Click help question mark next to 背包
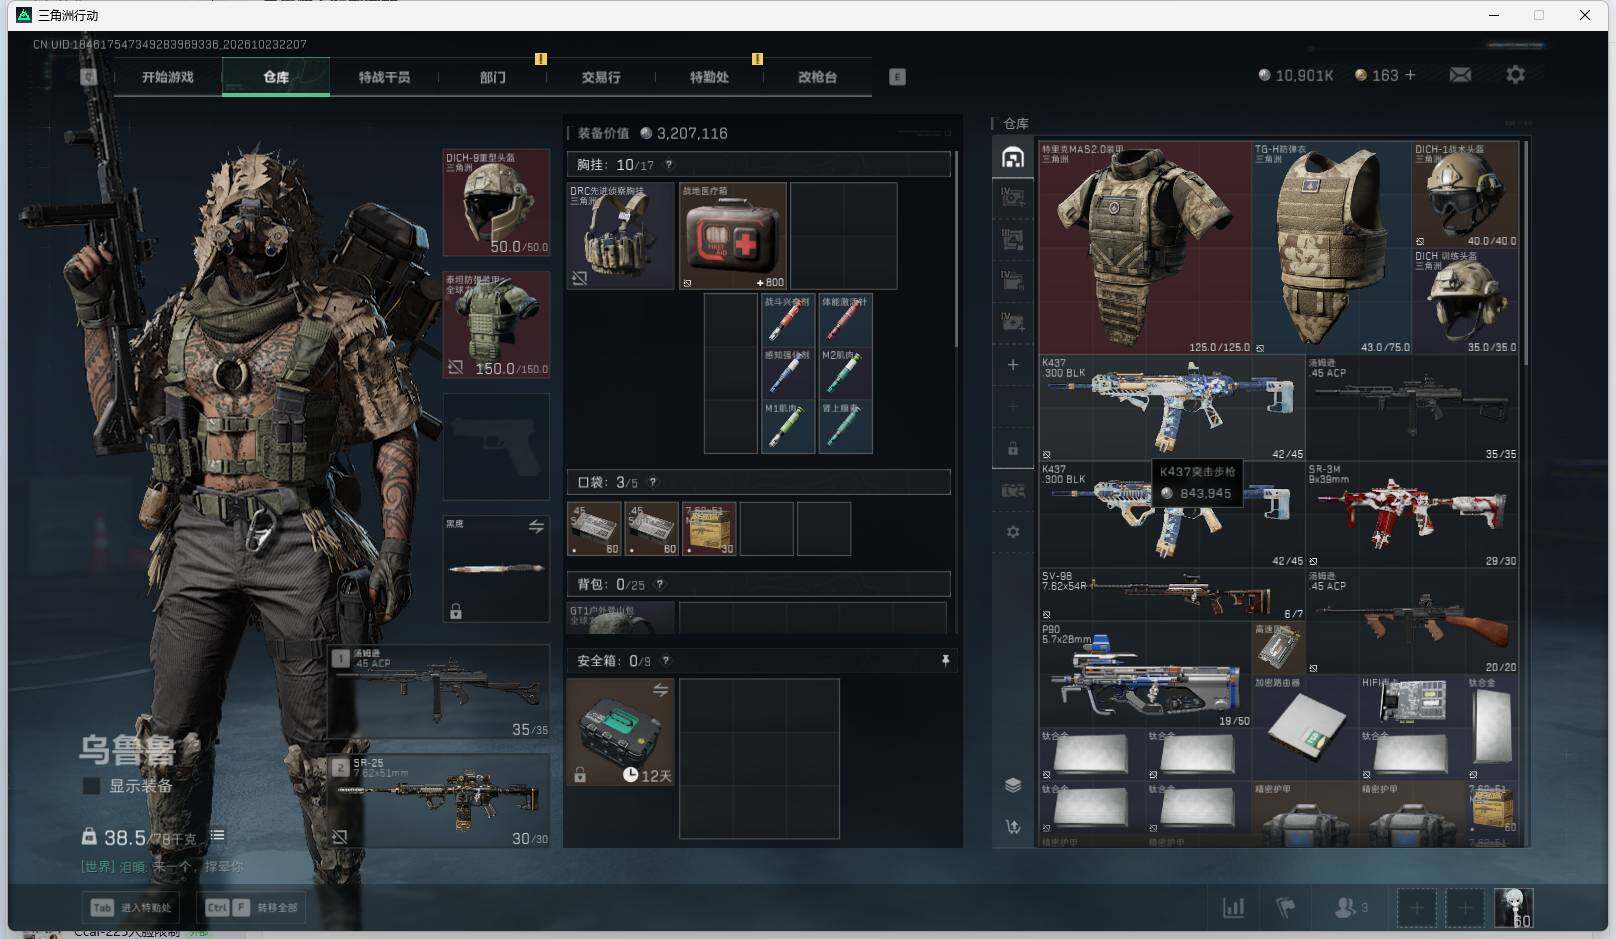The height and width of the screenshot is (939, 1616). pos(660,584)
